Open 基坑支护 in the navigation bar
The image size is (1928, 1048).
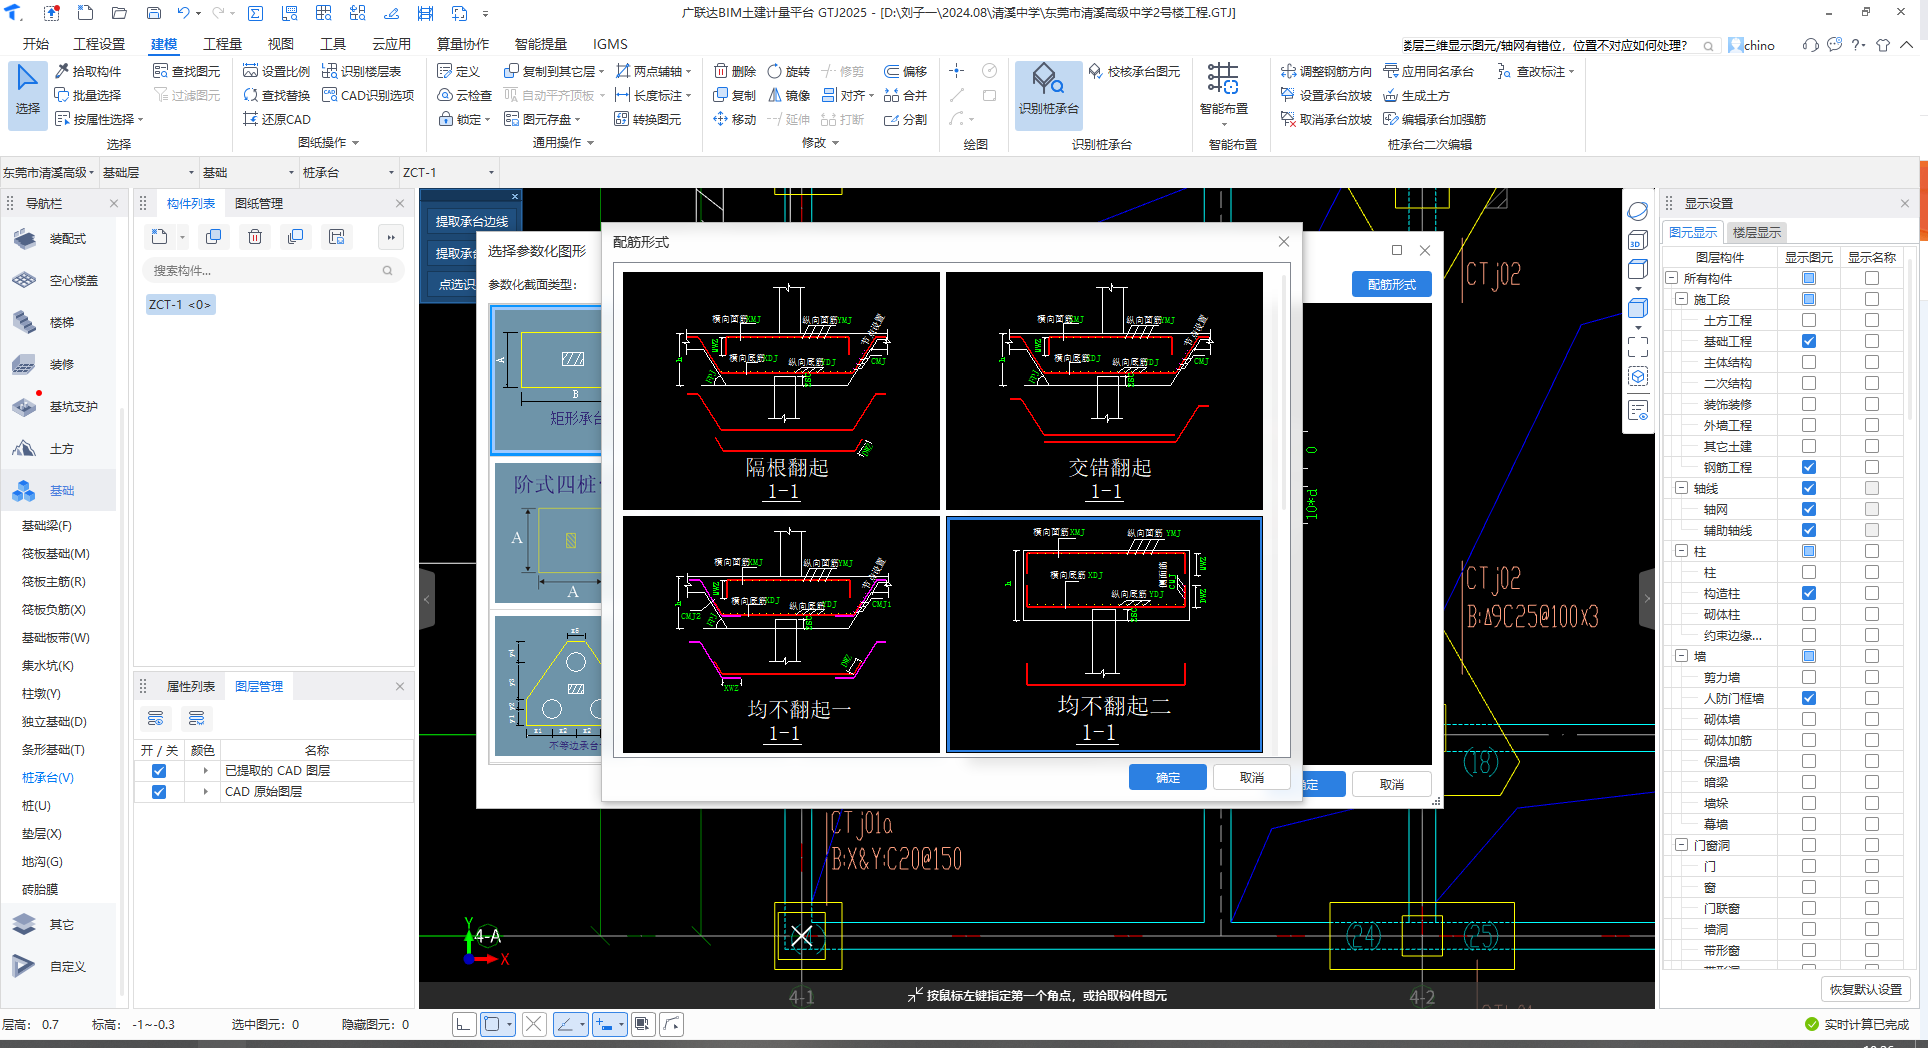click(x=56, y=407)
